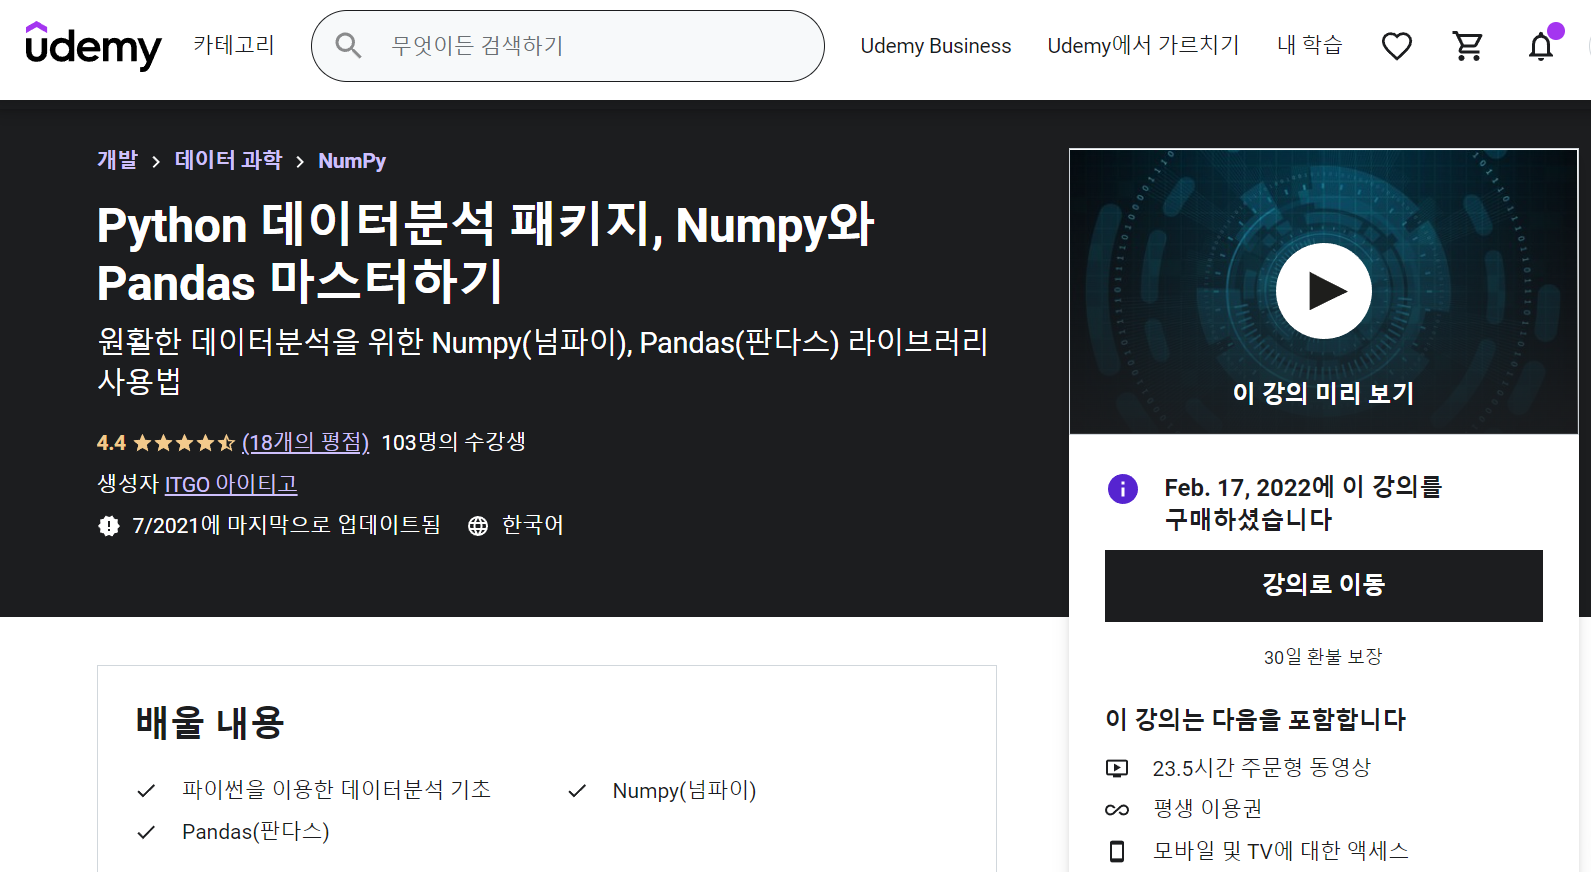Screen dimensions: 1591x872
Task: Open the shopping cart icon
Action: (x=1468, y=46)
